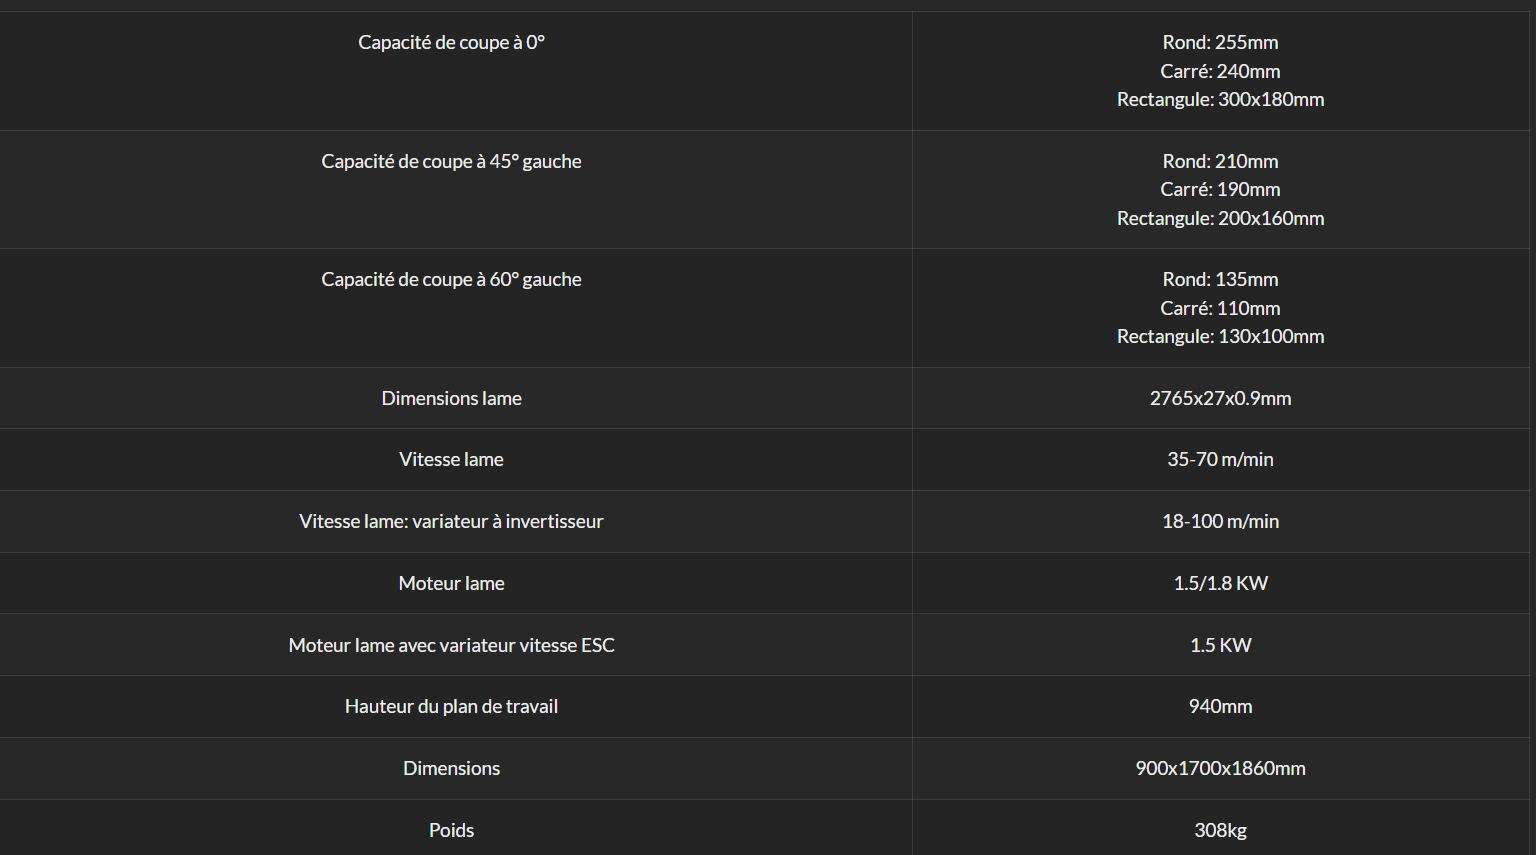
Task: Click the '900x1700x1860mm' dimensions value
Action: pyautogui.click(x=1220, y=769)
